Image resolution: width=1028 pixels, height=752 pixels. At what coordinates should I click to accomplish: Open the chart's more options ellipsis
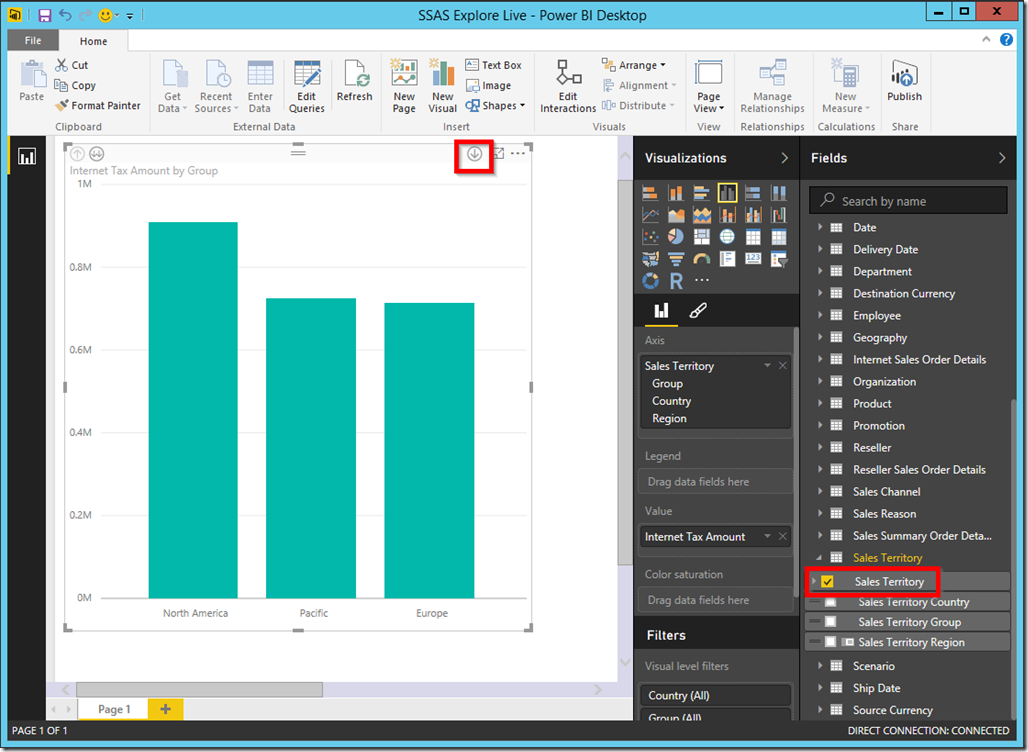[x=517, y=153]
